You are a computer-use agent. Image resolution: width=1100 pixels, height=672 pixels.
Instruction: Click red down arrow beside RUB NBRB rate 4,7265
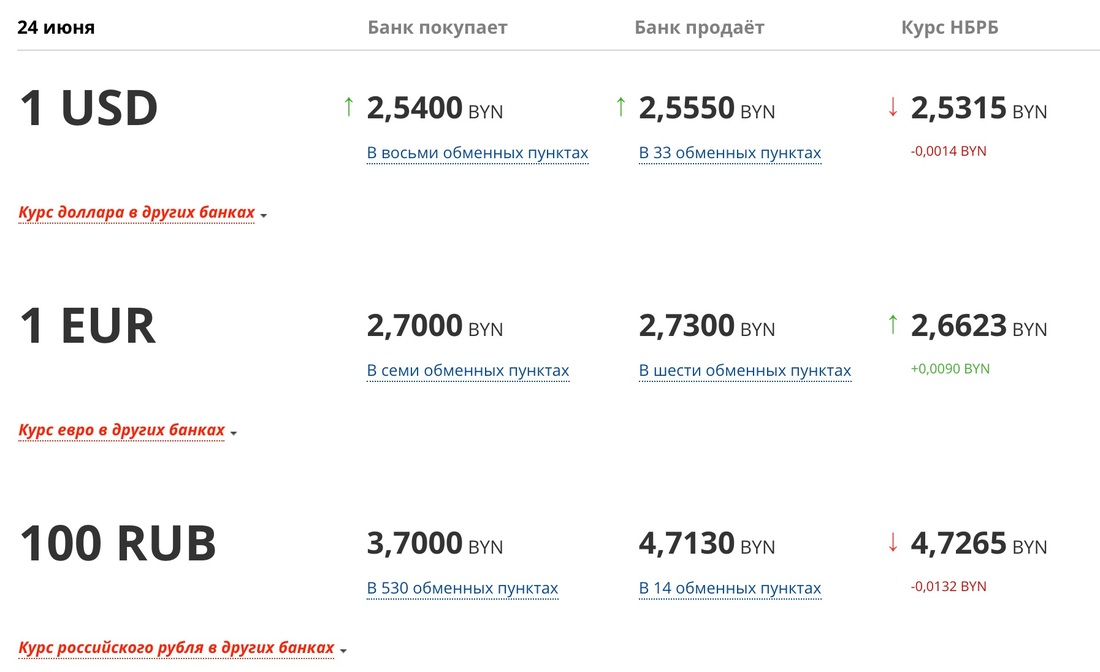click(893, 542)
